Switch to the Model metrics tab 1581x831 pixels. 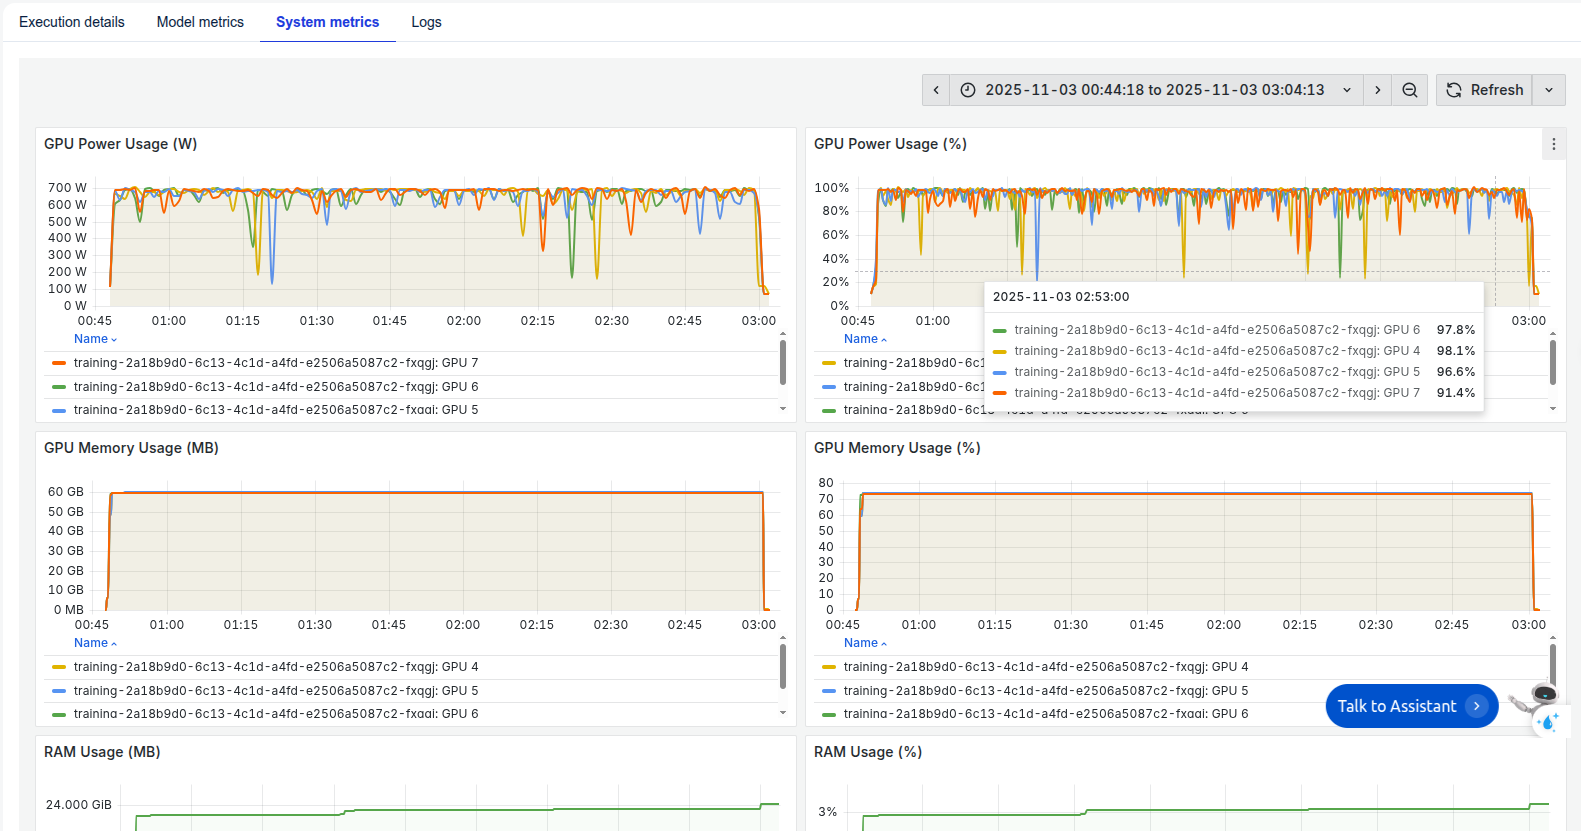coord(200,22)
